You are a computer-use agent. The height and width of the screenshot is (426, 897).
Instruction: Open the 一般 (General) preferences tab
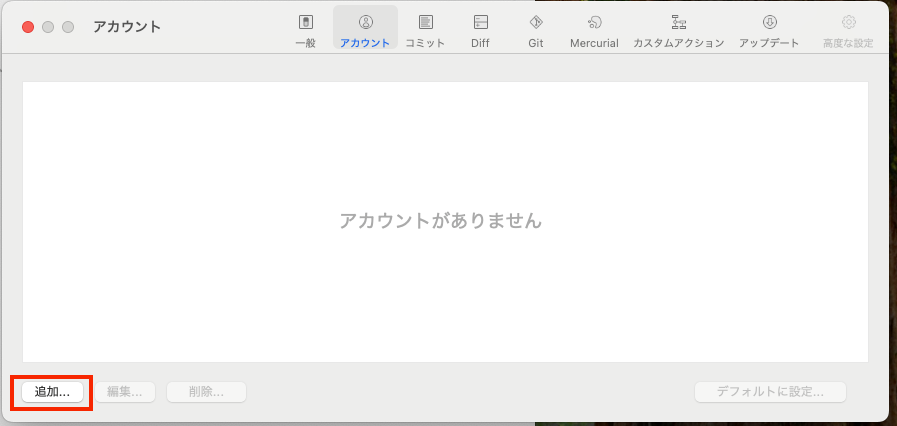pos(305,30)
